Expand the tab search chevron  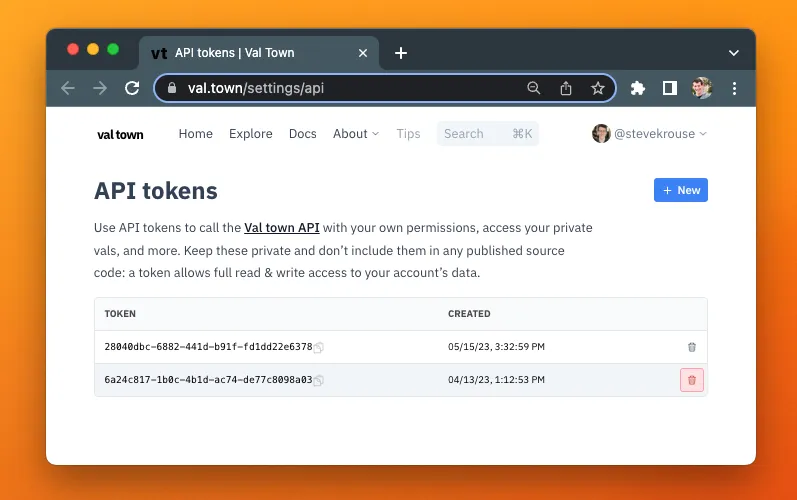(x=733, y=53)
